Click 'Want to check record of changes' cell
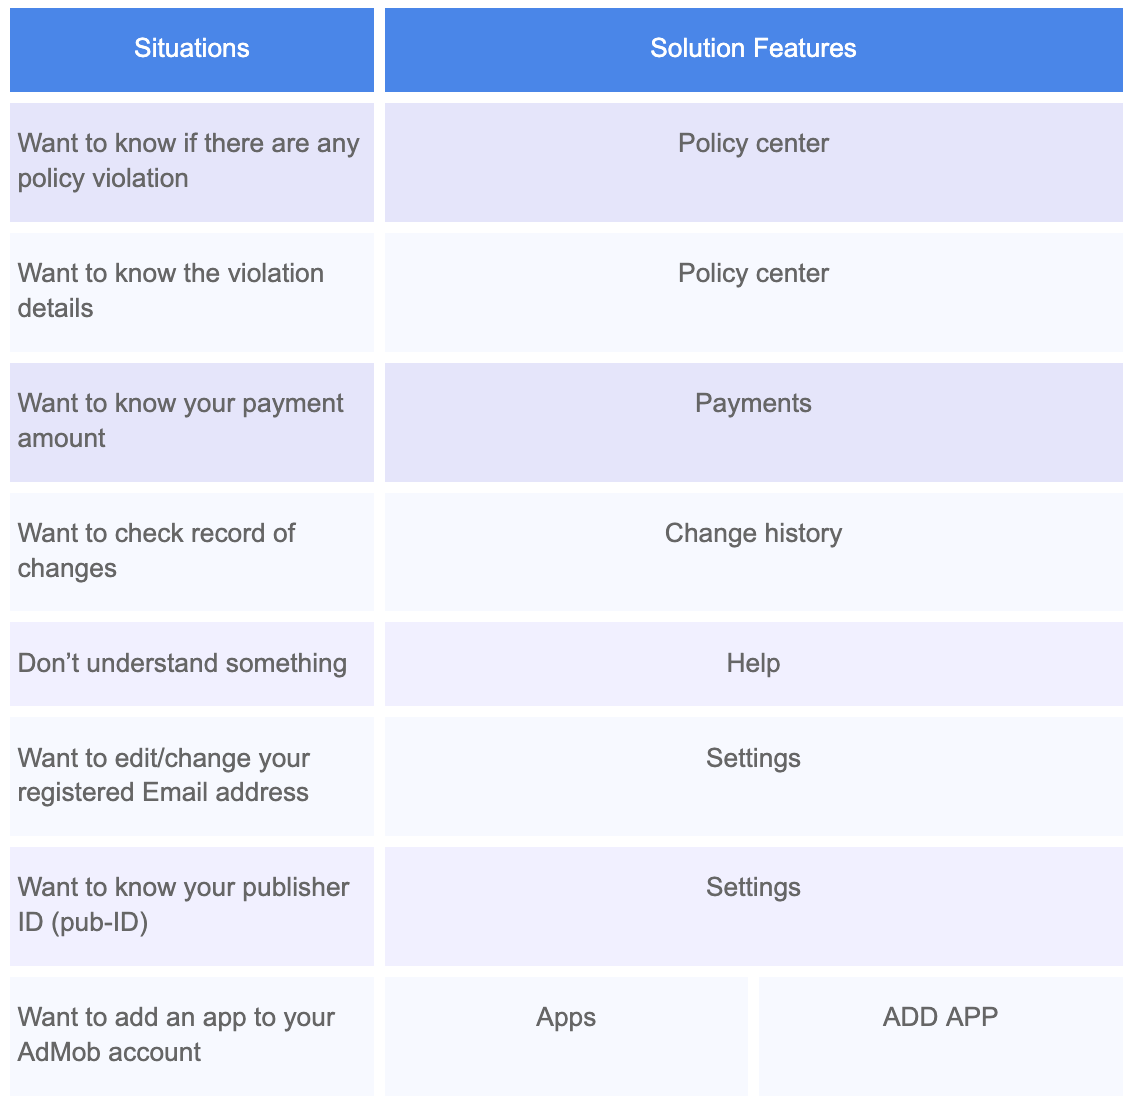Viewport: 1124px width, 1106px height. pyautogui.click(x=191, y=550)
